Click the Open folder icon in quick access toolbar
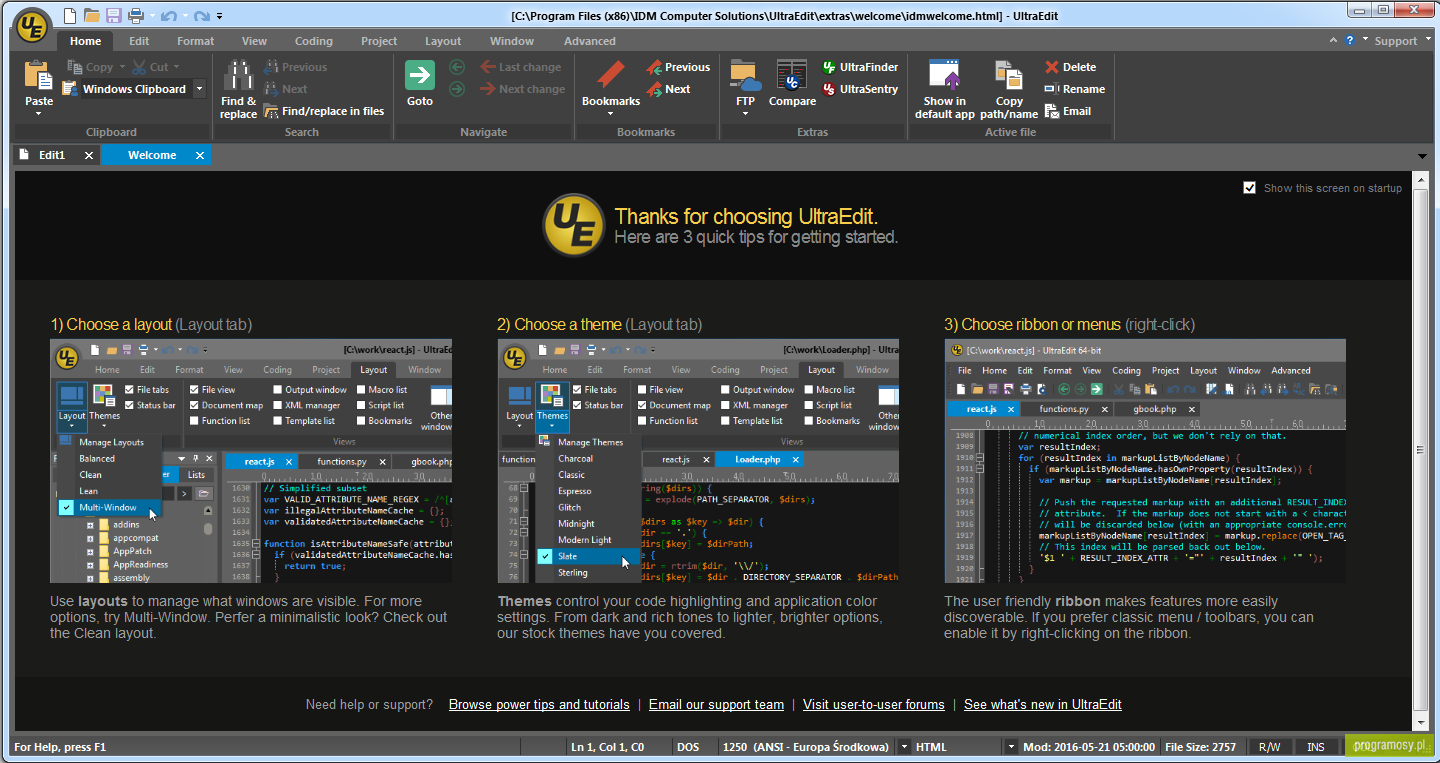 tap(91, 16)
